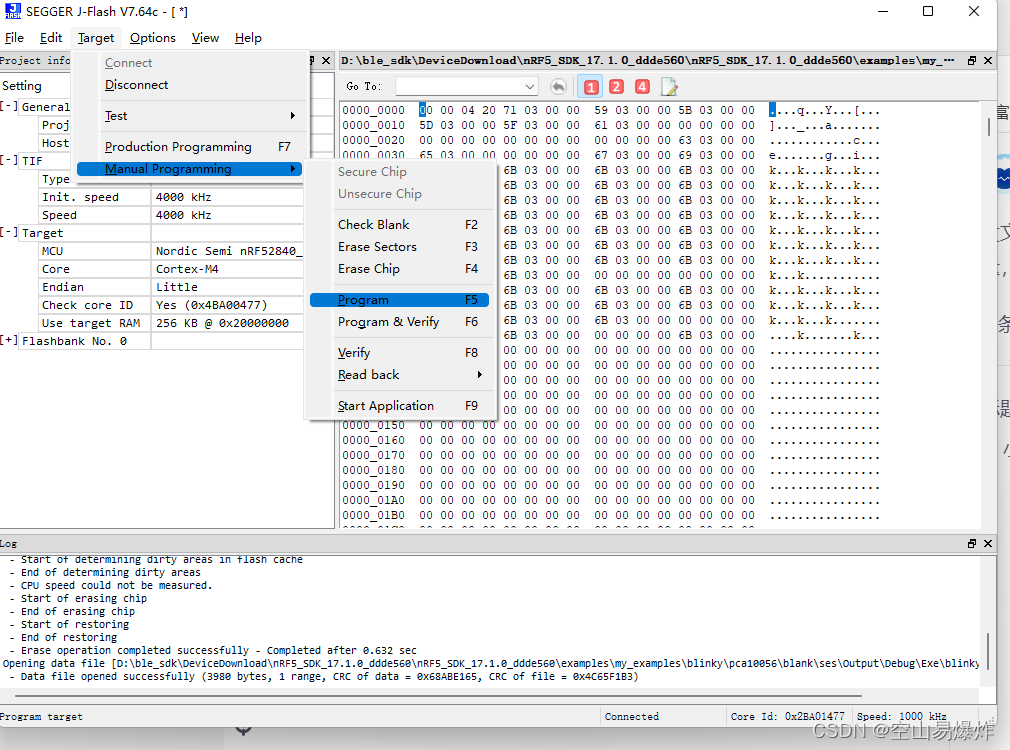Open the Test submenu arrow
The width and height of the screenshot is (1010, 750).
tap(292, 116)
